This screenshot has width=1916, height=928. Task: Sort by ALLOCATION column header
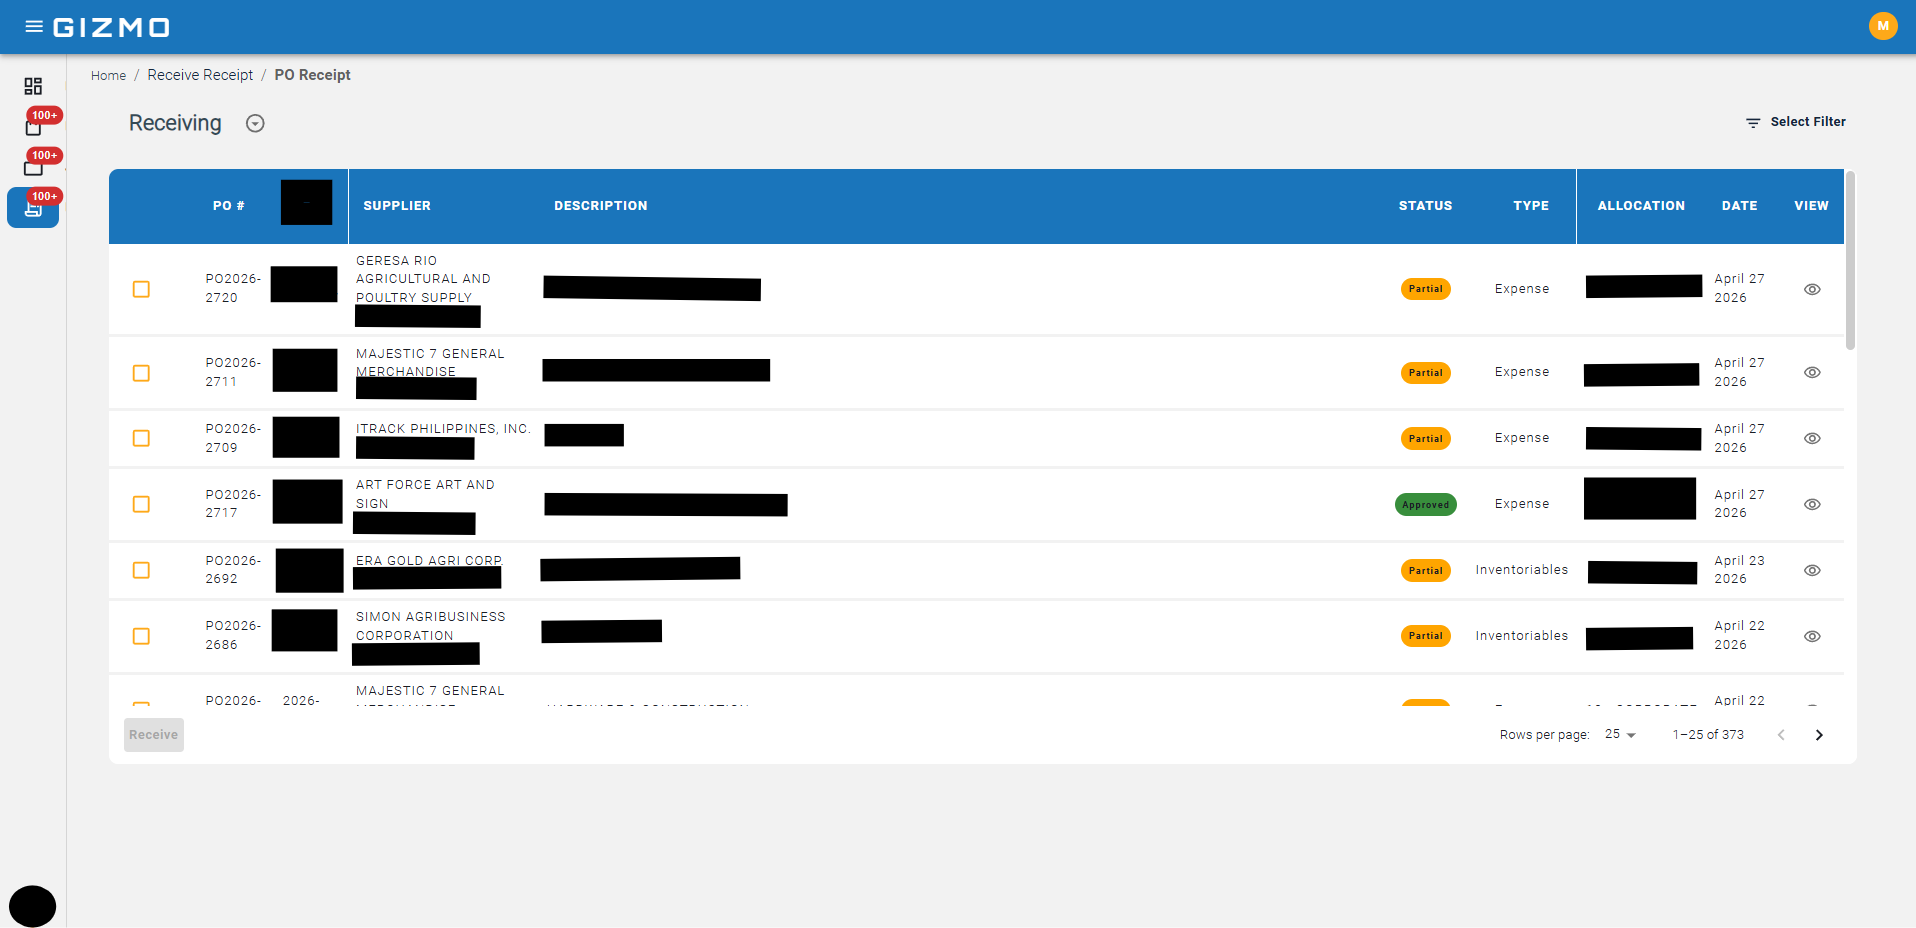point(1641,206)
